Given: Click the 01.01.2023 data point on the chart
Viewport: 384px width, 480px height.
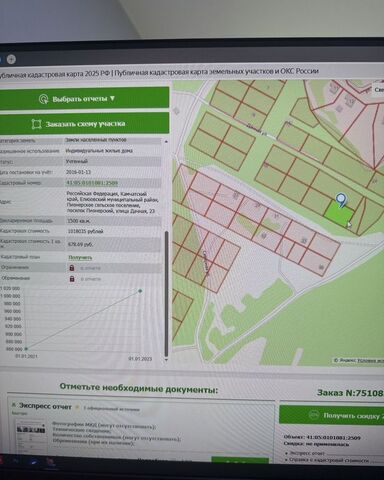Looking at the screenshot, I should click(x=140, y=291).
